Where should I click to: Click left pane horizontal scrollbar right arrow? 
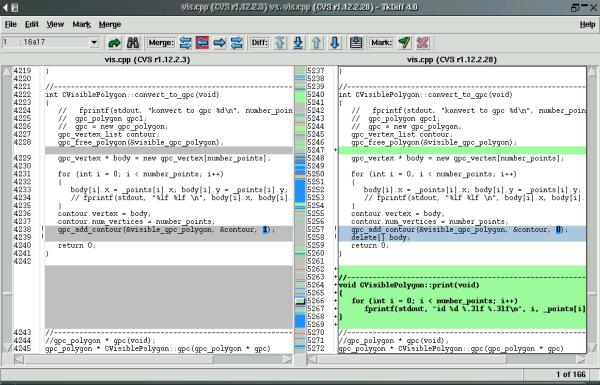(288, 359)
